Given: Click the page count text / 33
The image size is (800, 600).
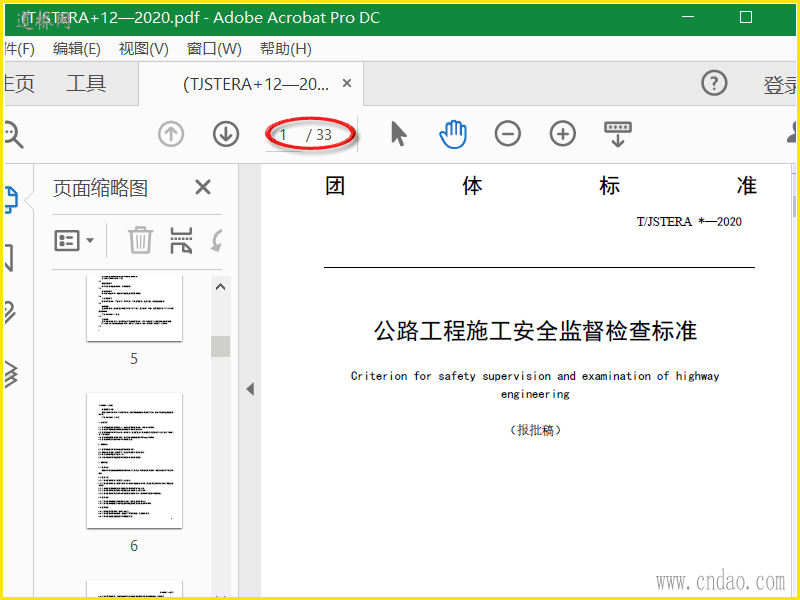Looking at the screenshot, I should click(x=319, y=135).
